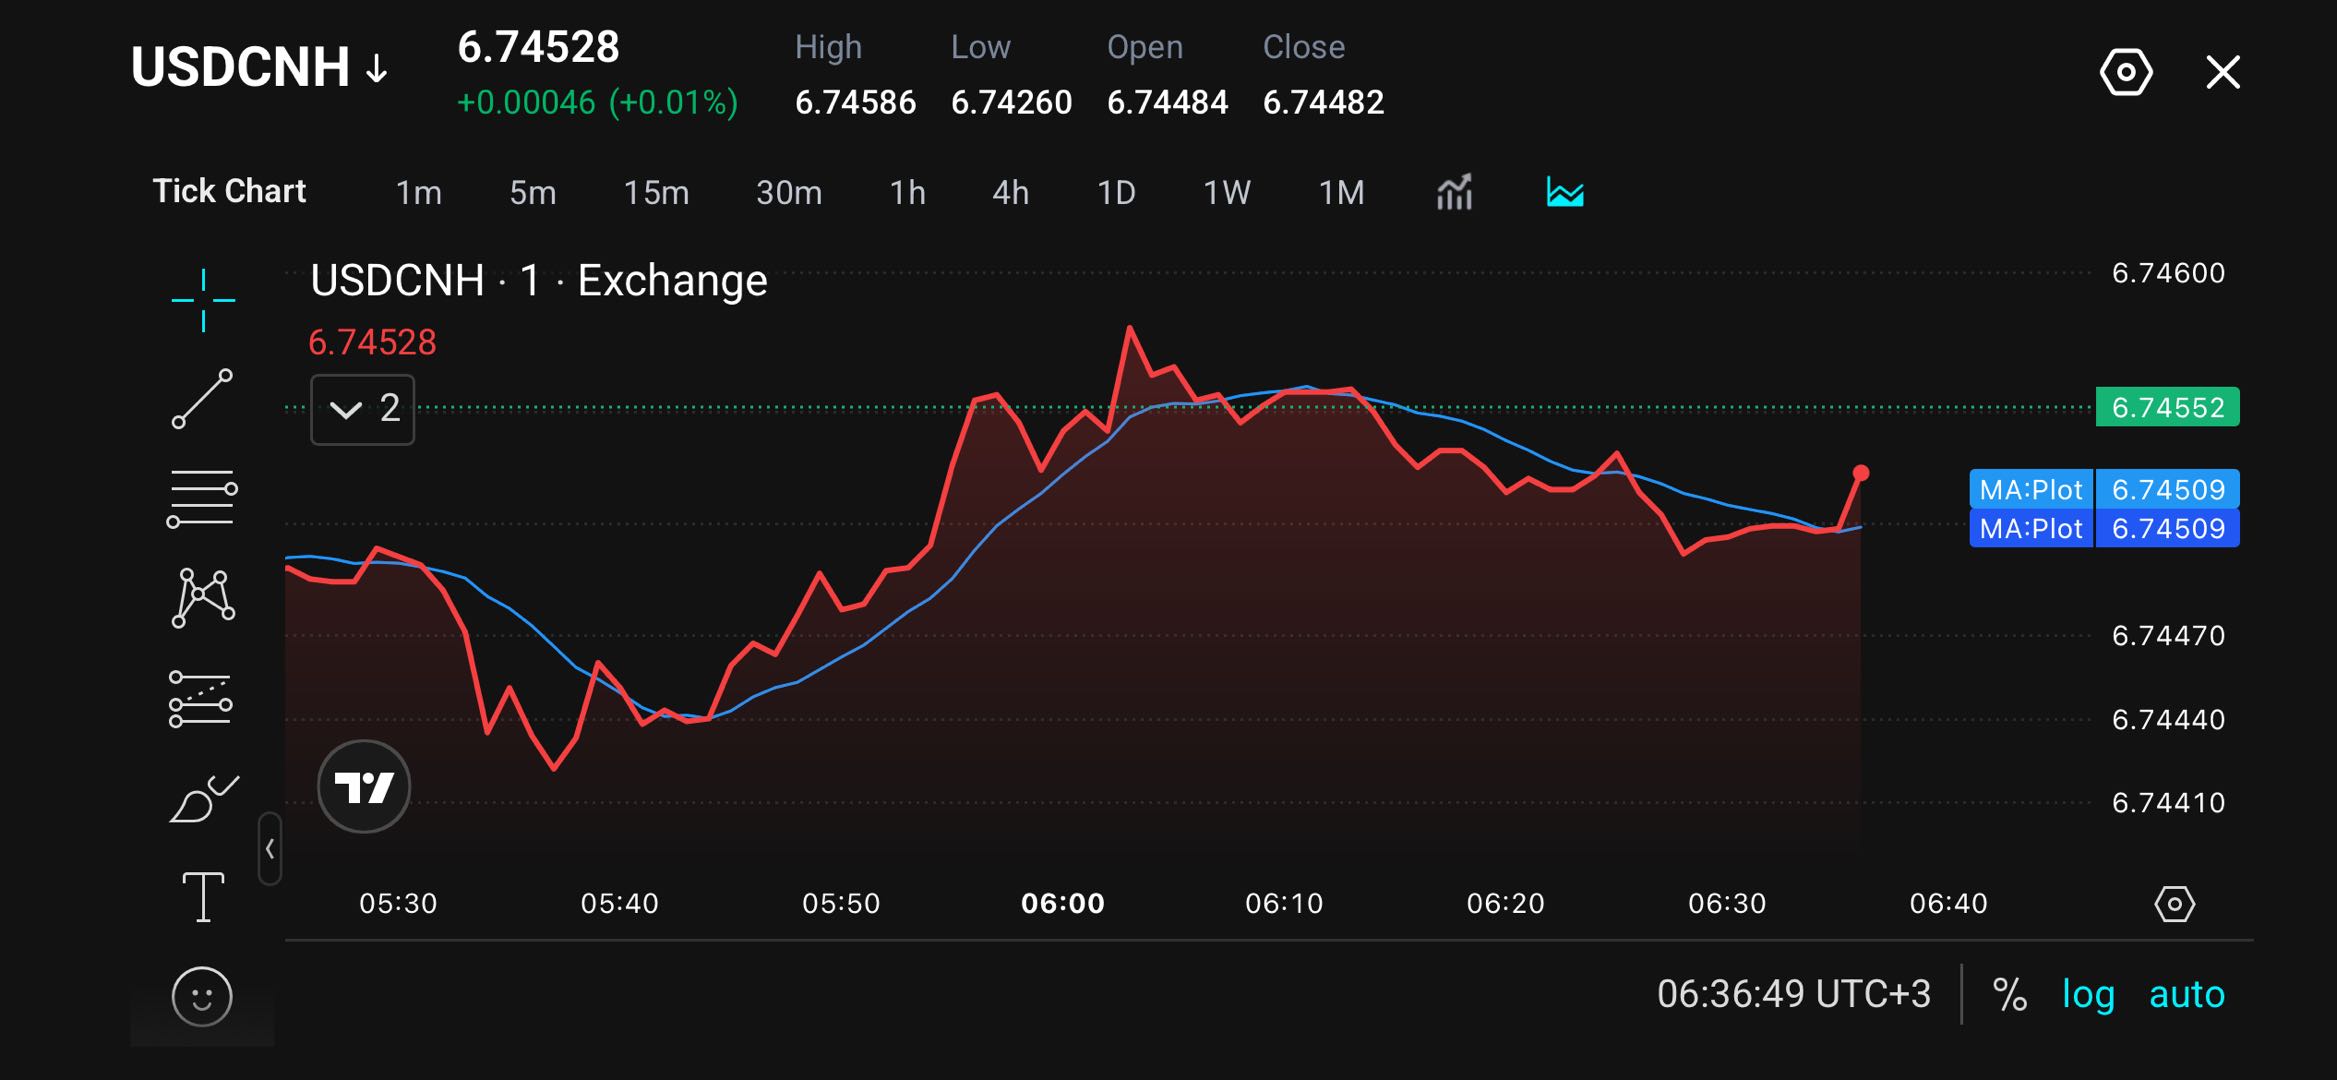Image resolution: width=2337 pixels, height=1080 pixels.
Task: Toggle log scale mode
Action: click(x=2088, y=994)
